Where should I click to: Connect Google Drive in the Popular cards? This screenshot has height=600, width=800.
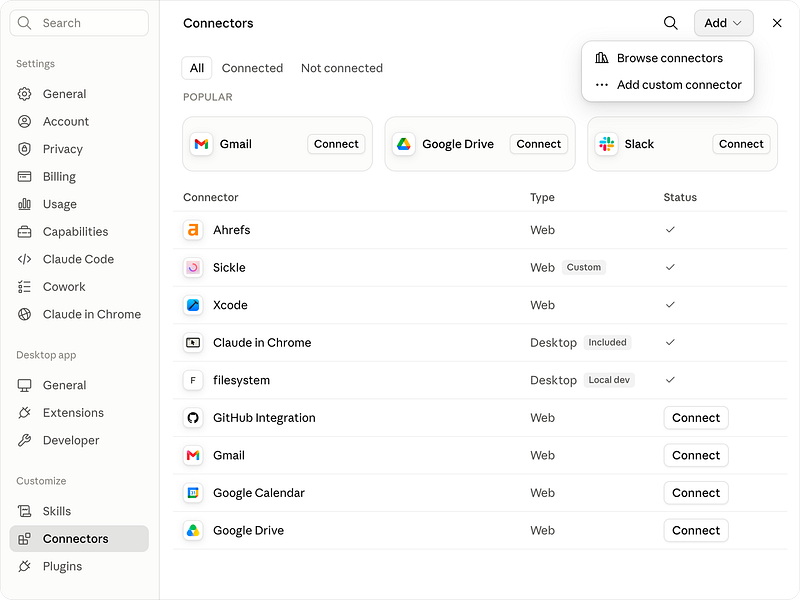click(539, 144)
